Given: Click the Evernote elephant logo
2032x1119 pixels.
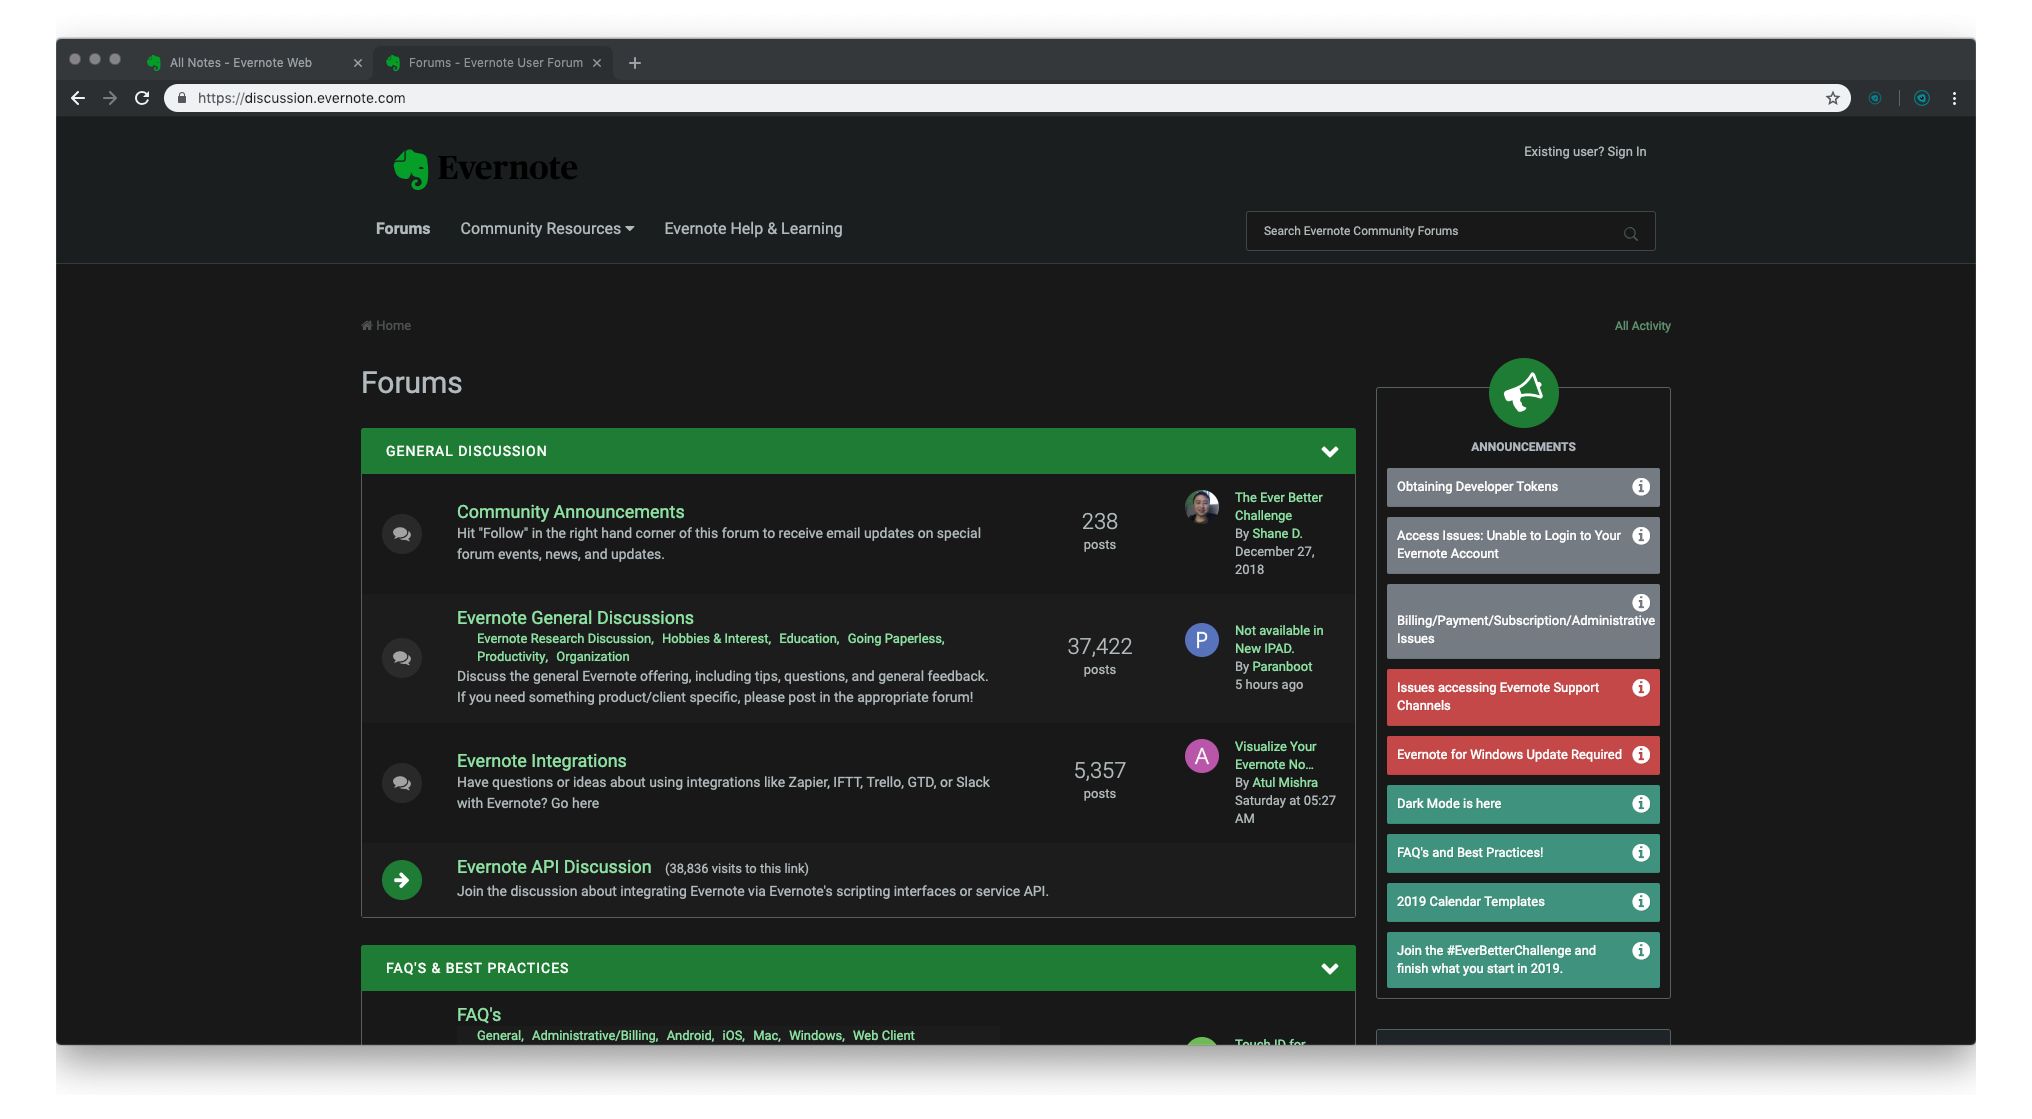Looking at the screenshot, I should pyautogui.click(x=410, y=169).
